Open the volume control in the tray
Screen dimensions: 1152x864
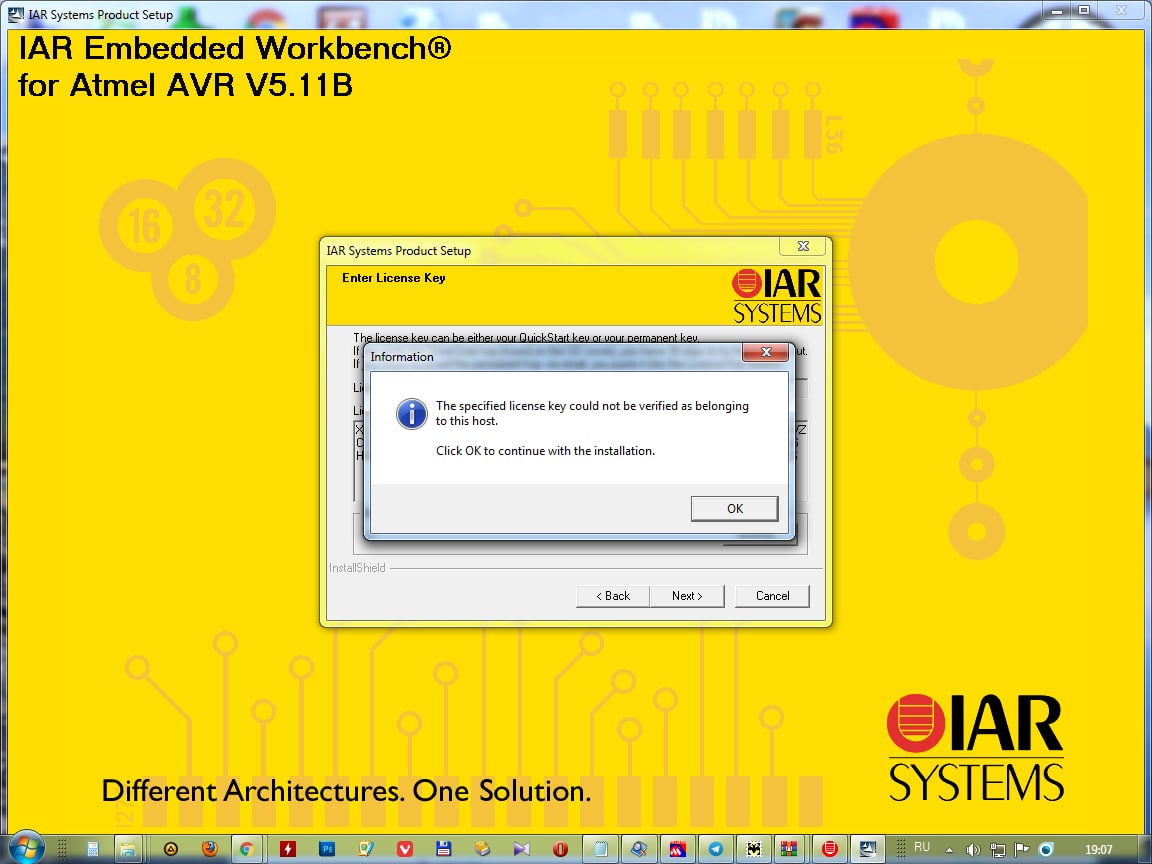[973, 850]
